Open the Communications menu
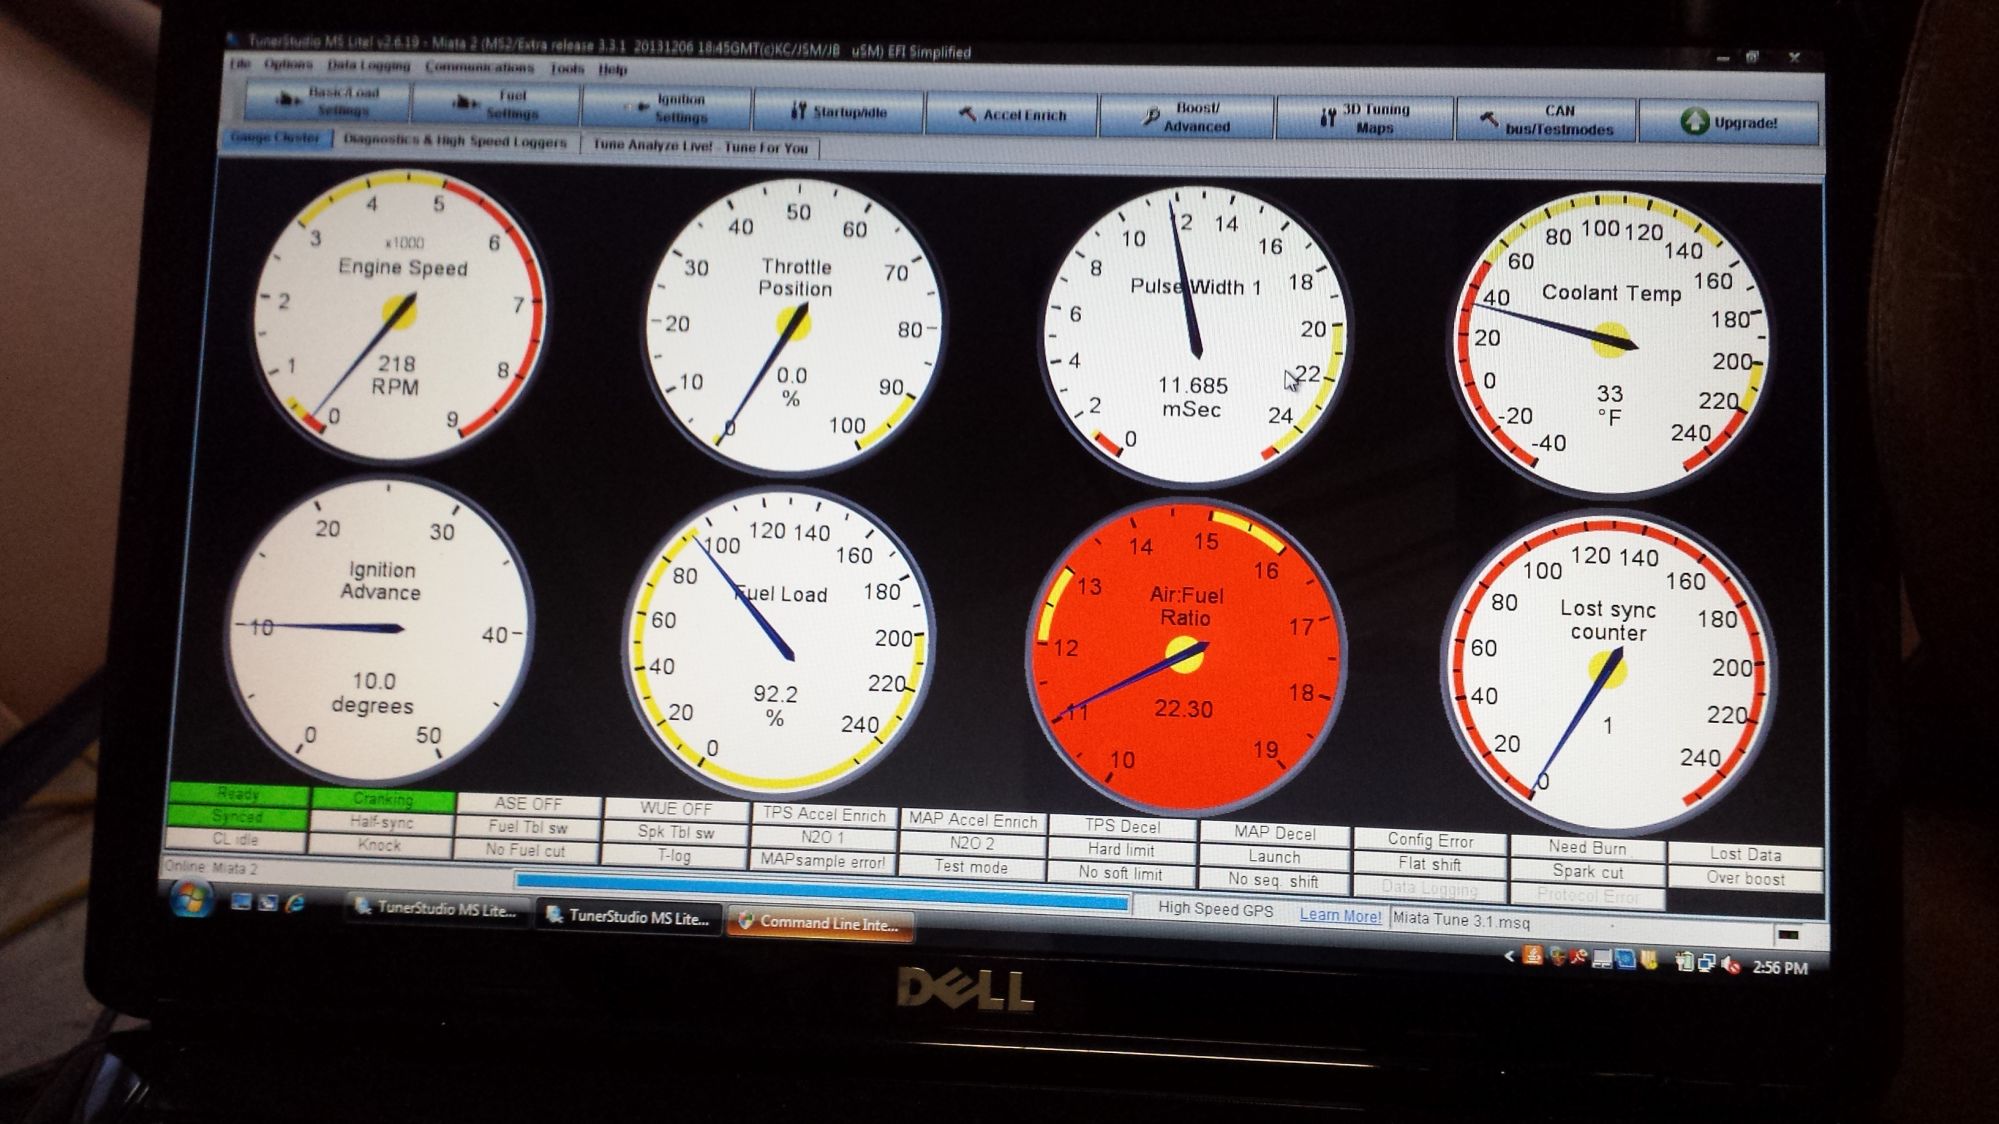Viewport: 1999px width, 1124px height. pos(479,68)
